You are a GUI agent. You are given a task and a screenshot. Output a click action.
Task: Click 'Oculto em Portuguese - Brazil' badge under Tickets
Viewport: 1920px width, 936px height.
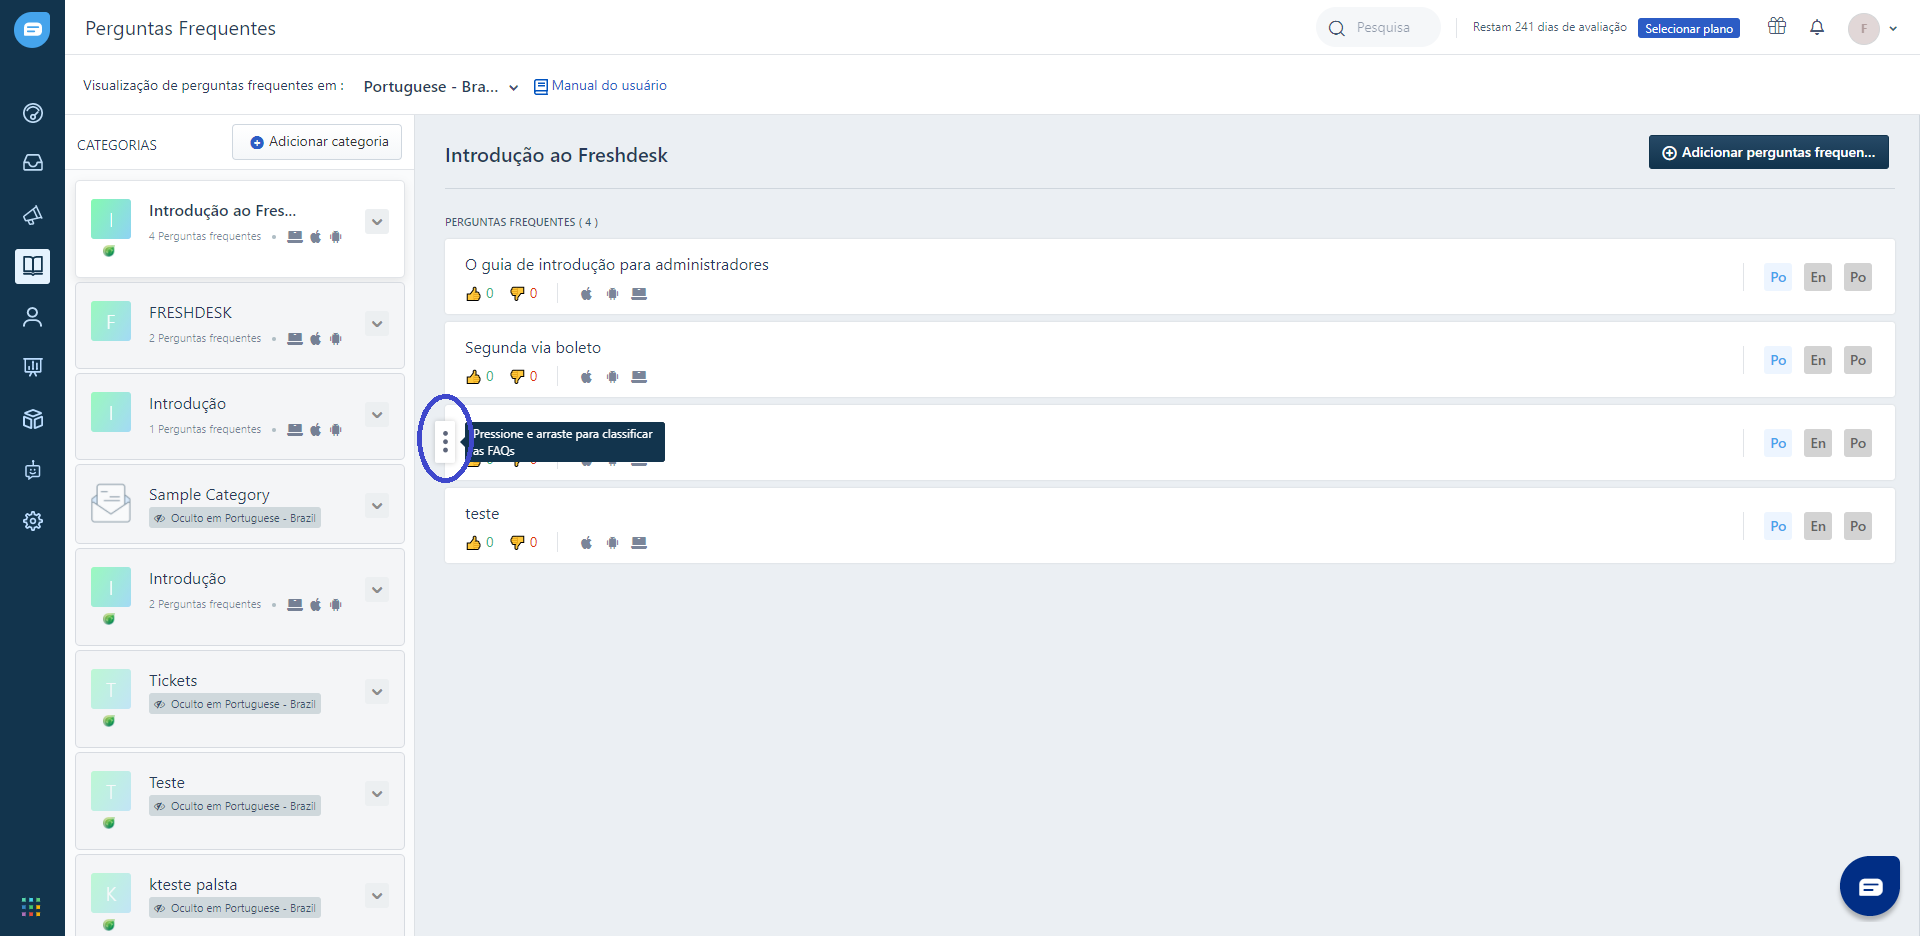(x=235, y=704)
